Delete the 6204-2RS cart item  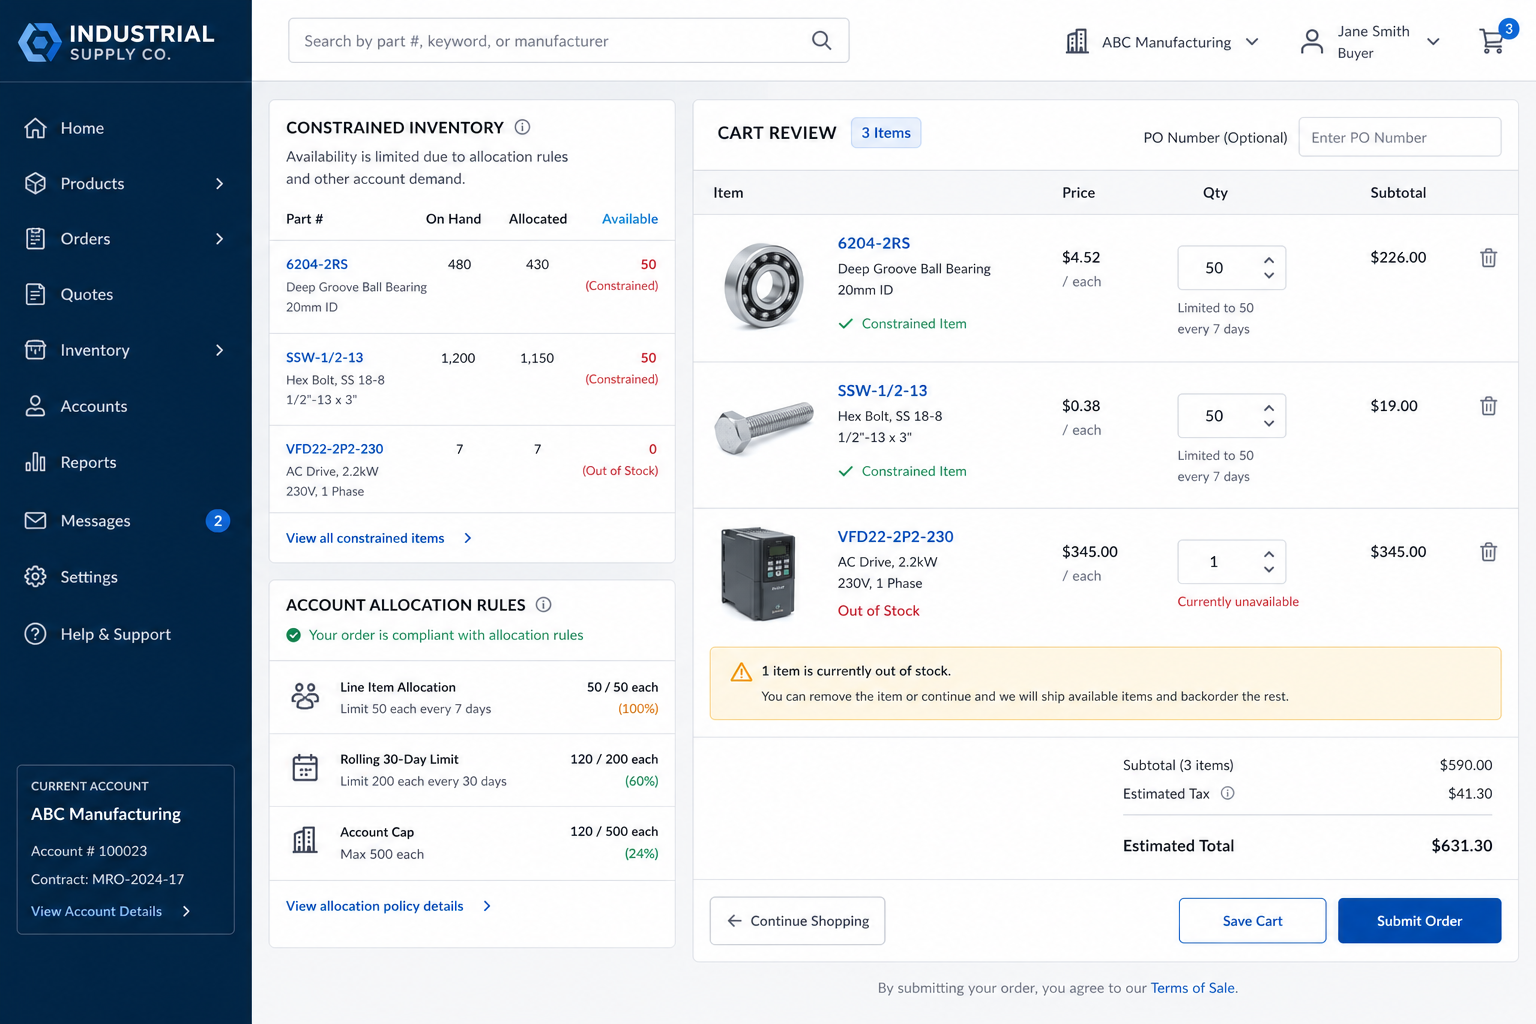tap(1488, 258)
